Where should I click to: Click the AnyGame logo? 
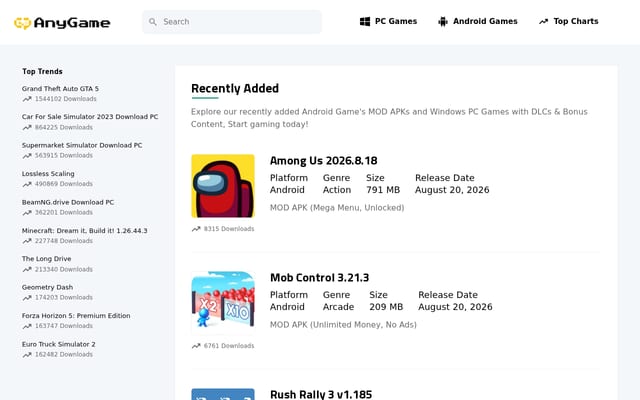tap(62, 22)
